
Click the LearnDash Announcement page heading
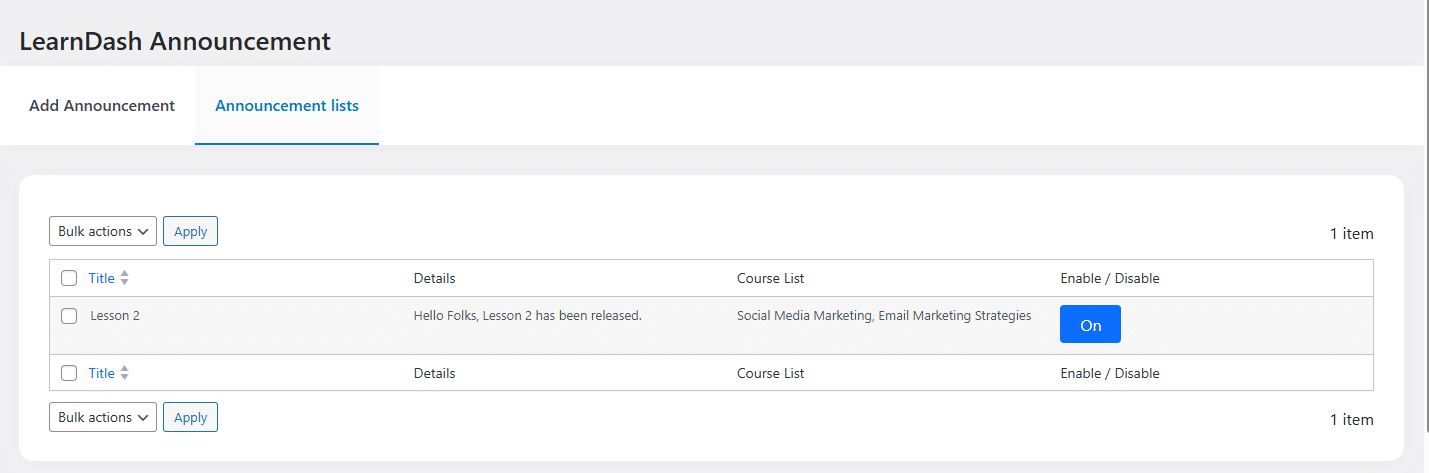click(175, 41)
